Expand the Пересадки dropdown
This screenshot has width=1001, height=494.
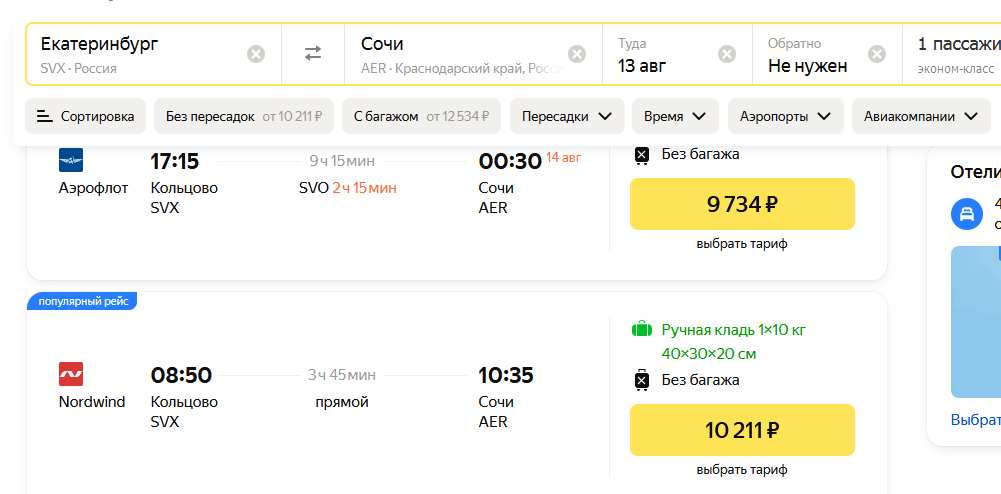point(567,116)
